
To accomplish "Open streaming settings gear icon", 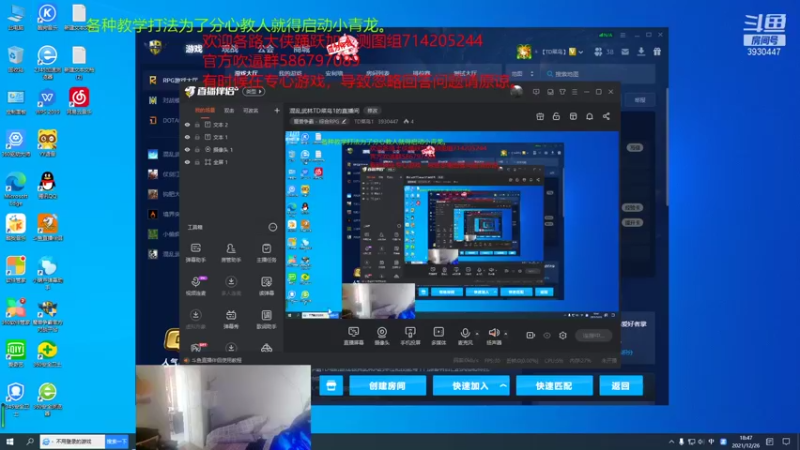I will pos(563,335).
